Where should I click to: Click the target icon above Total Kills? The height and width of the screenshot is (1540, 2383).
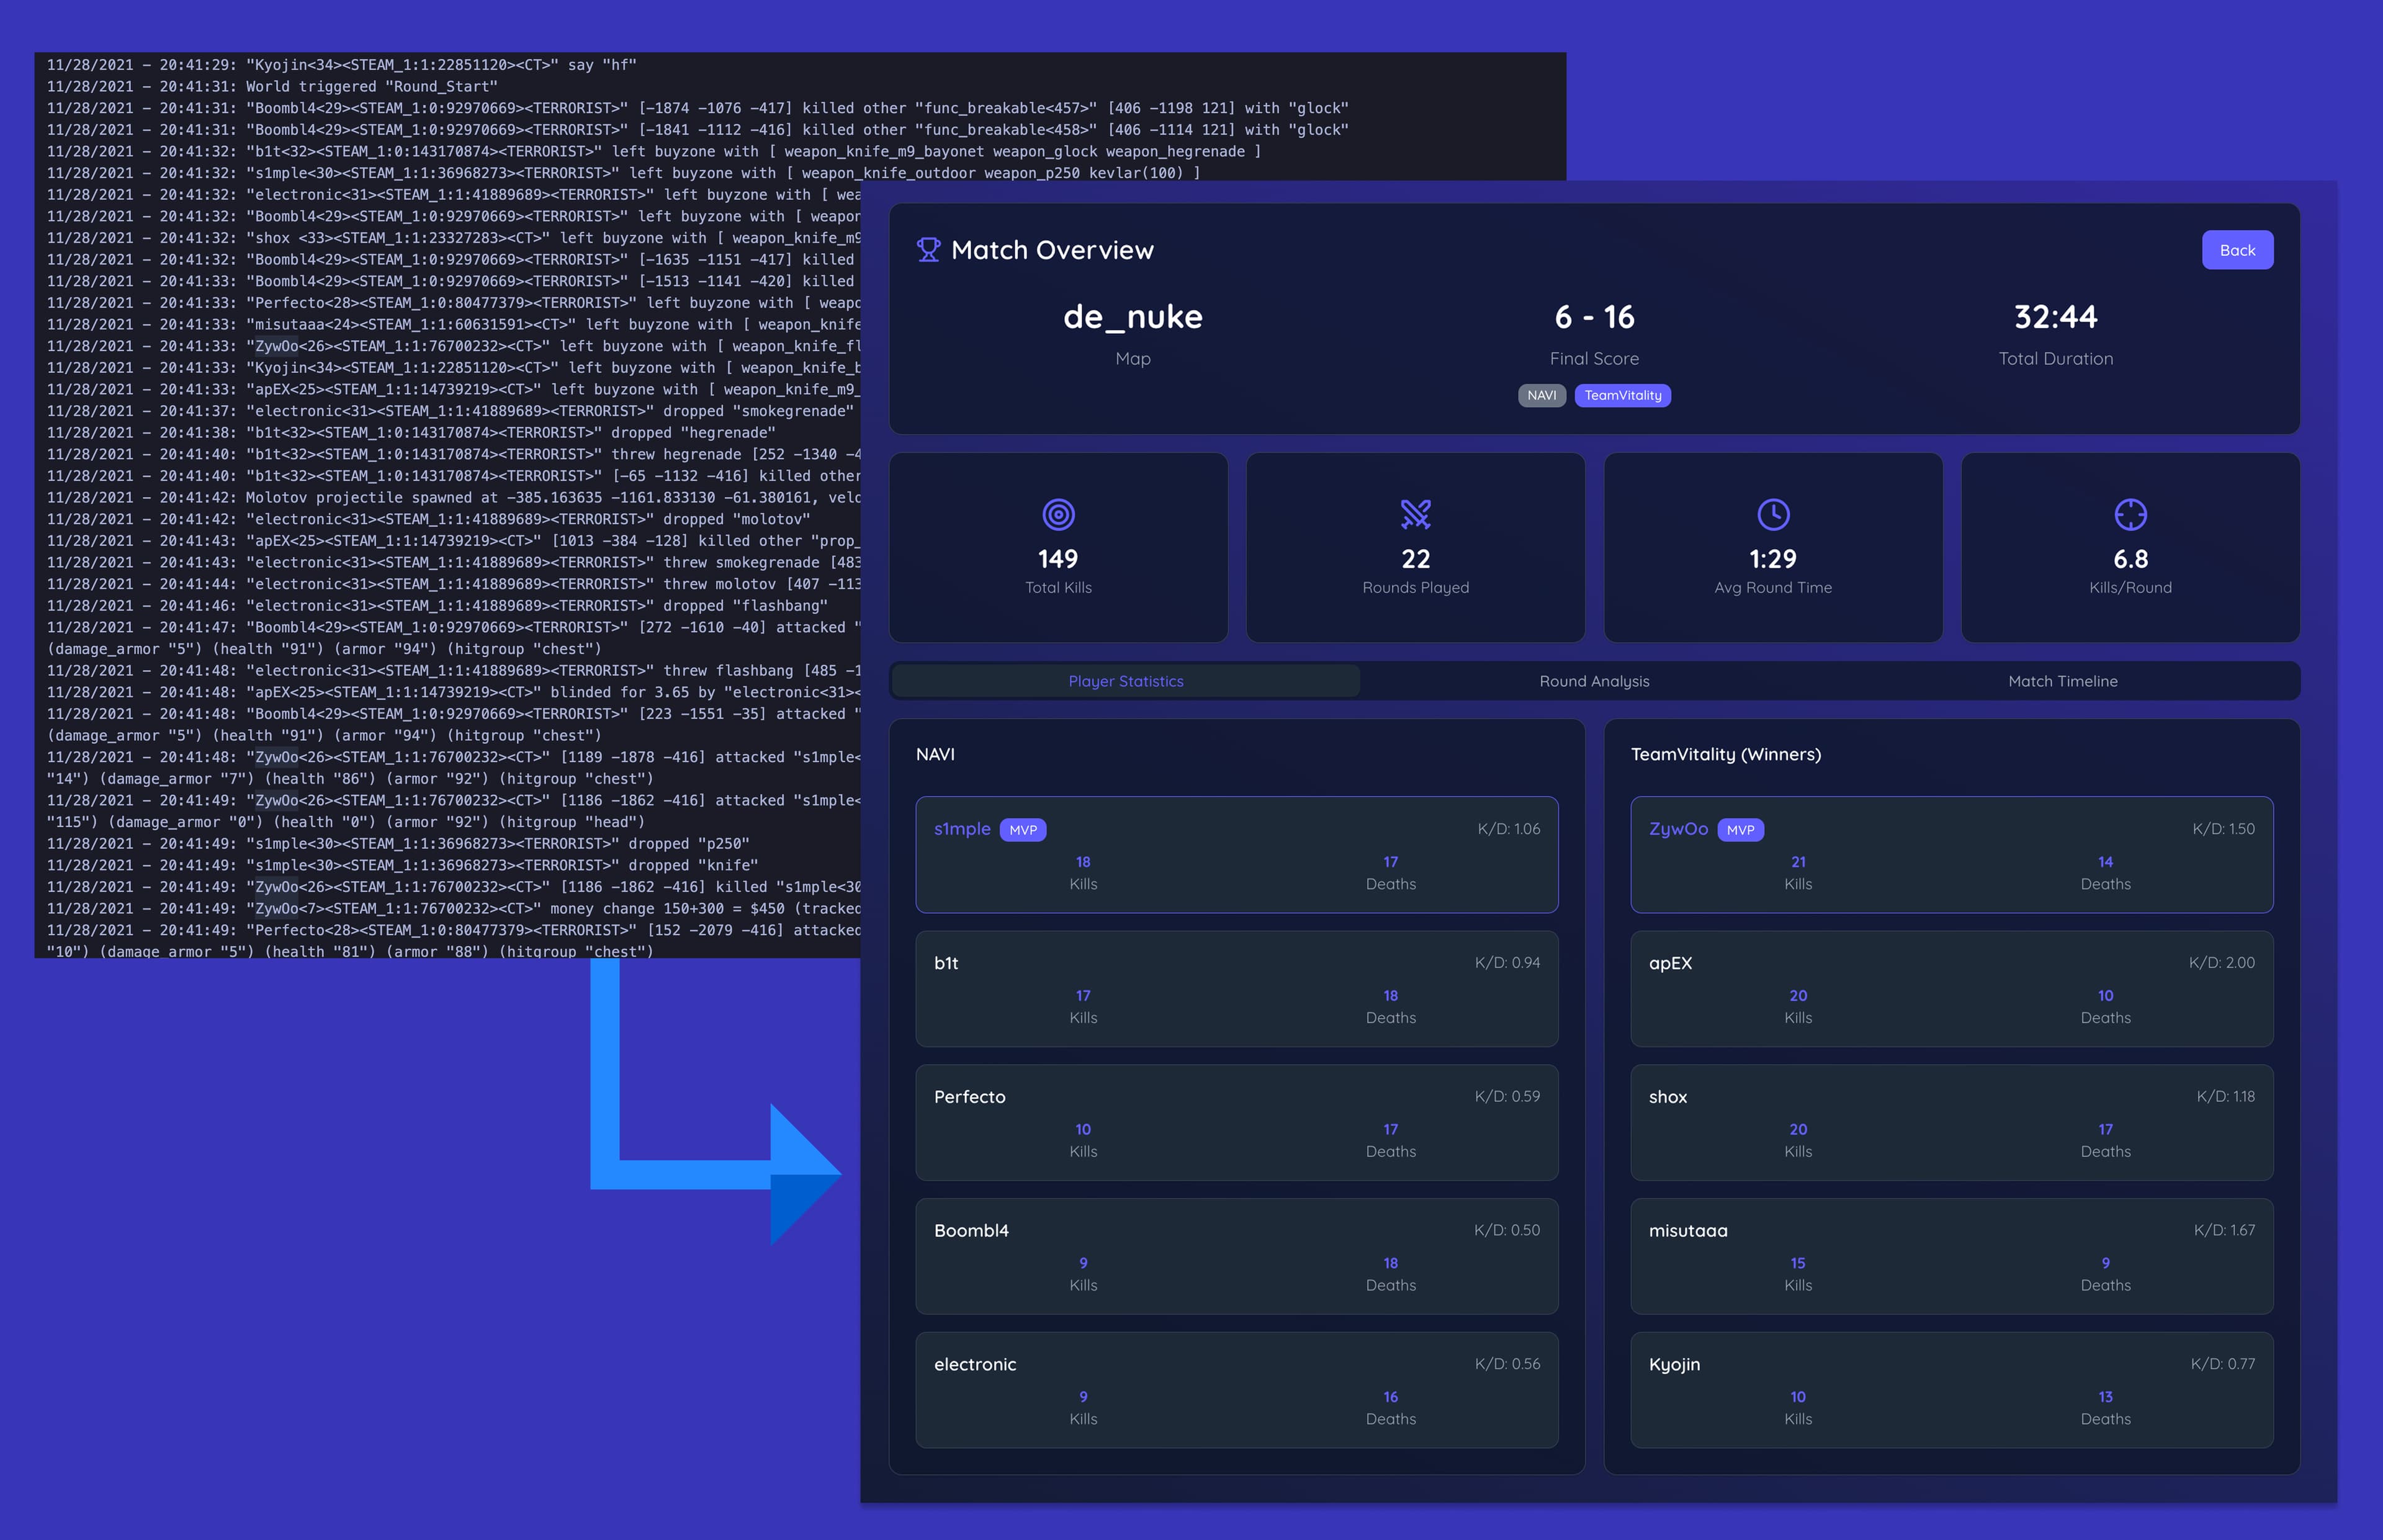click(1058, 515)
